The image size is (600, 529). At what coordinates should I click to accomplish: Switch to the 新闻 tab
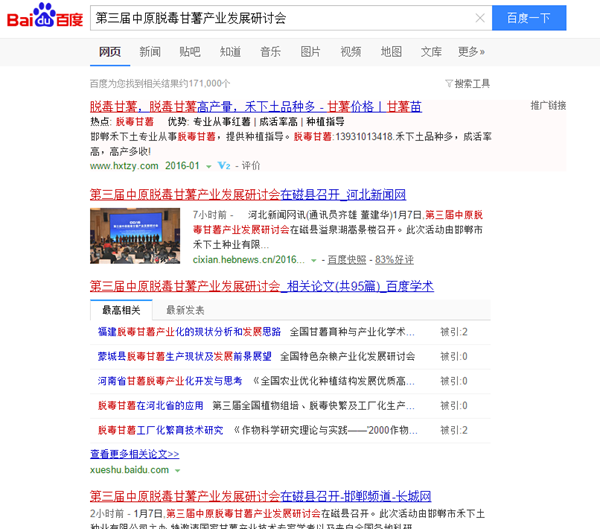coord(150,52)
